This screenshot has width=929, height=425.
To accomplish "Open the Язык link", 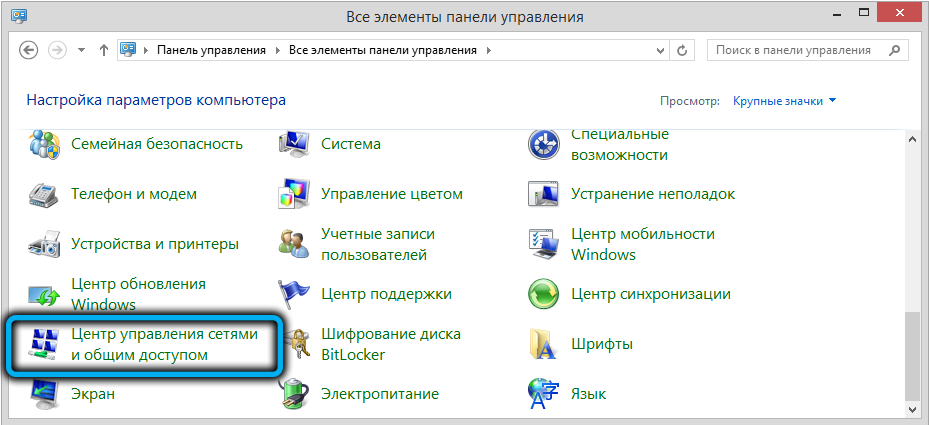I will [x=588, y=394].
